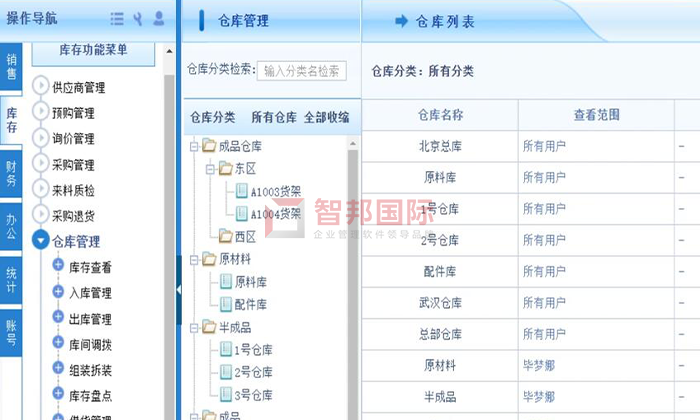Collapse 成品仓库 tree node toggle
Screen dimensions: 700x420
click(194, 146)
